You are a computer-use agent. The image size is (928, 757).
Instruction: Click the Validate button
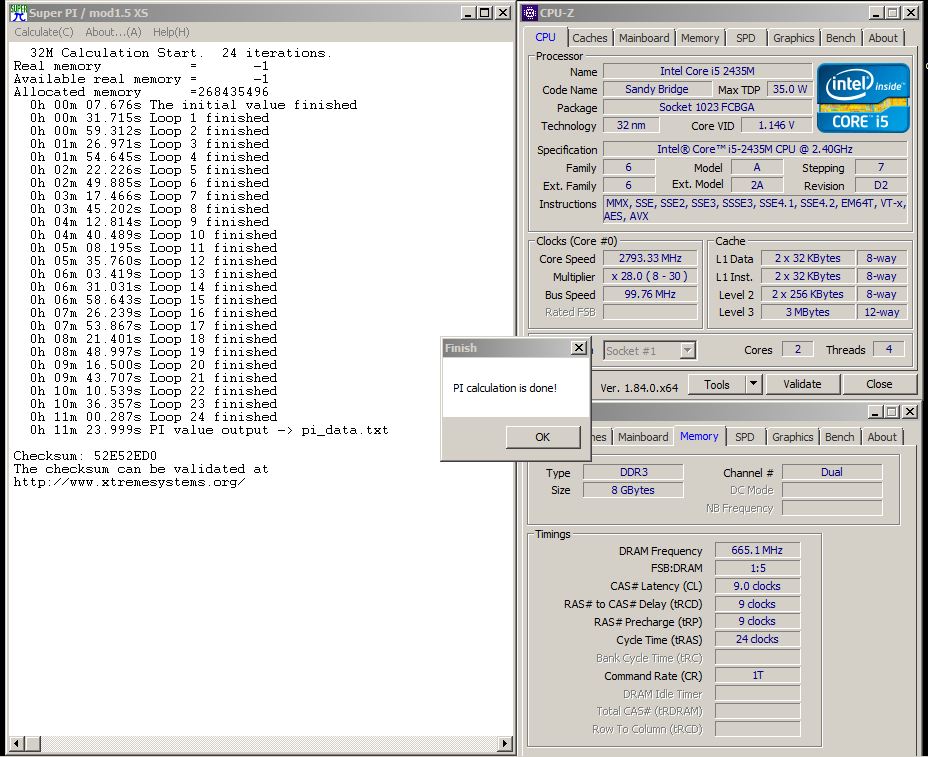(x=802, y=384)
